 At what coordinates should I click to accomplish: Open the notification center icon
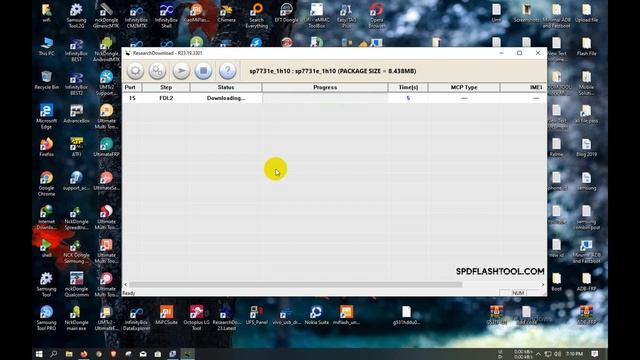[595, 354]
